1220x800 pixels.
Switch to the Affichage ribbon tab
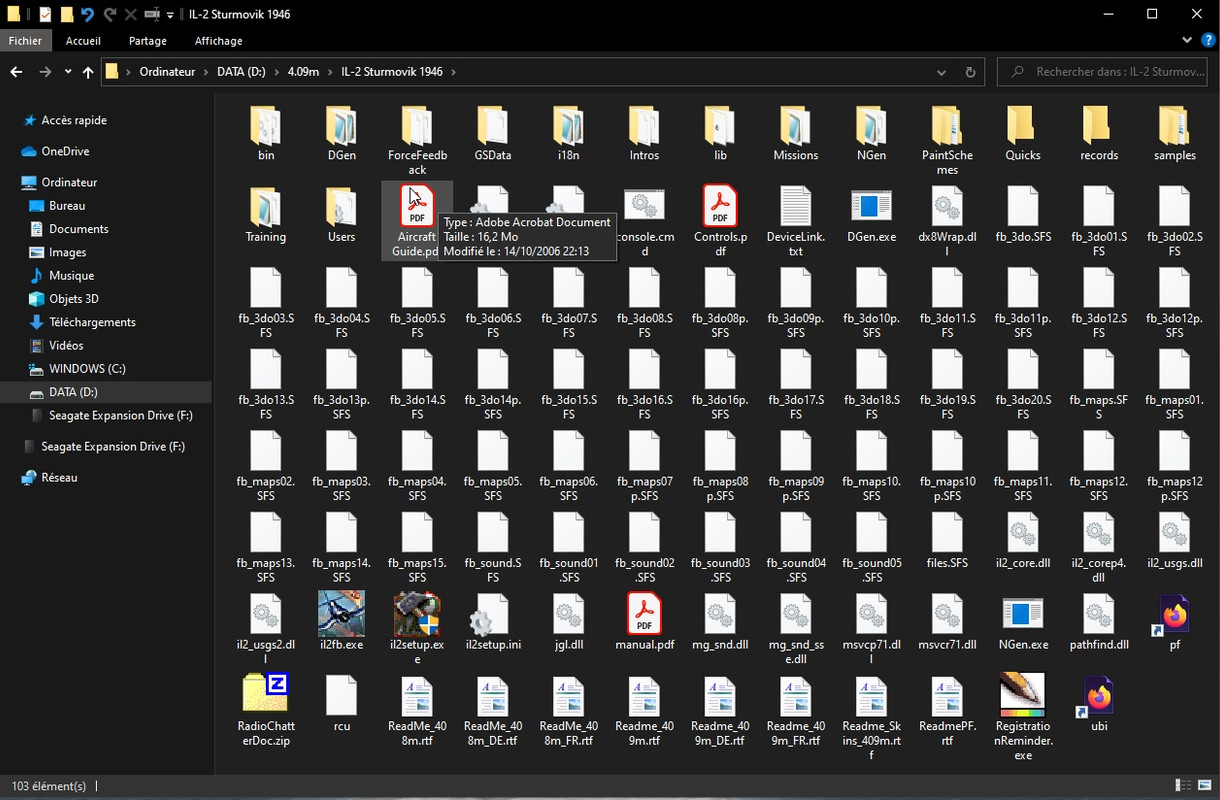pyautogui.click(x=218, y=41)
